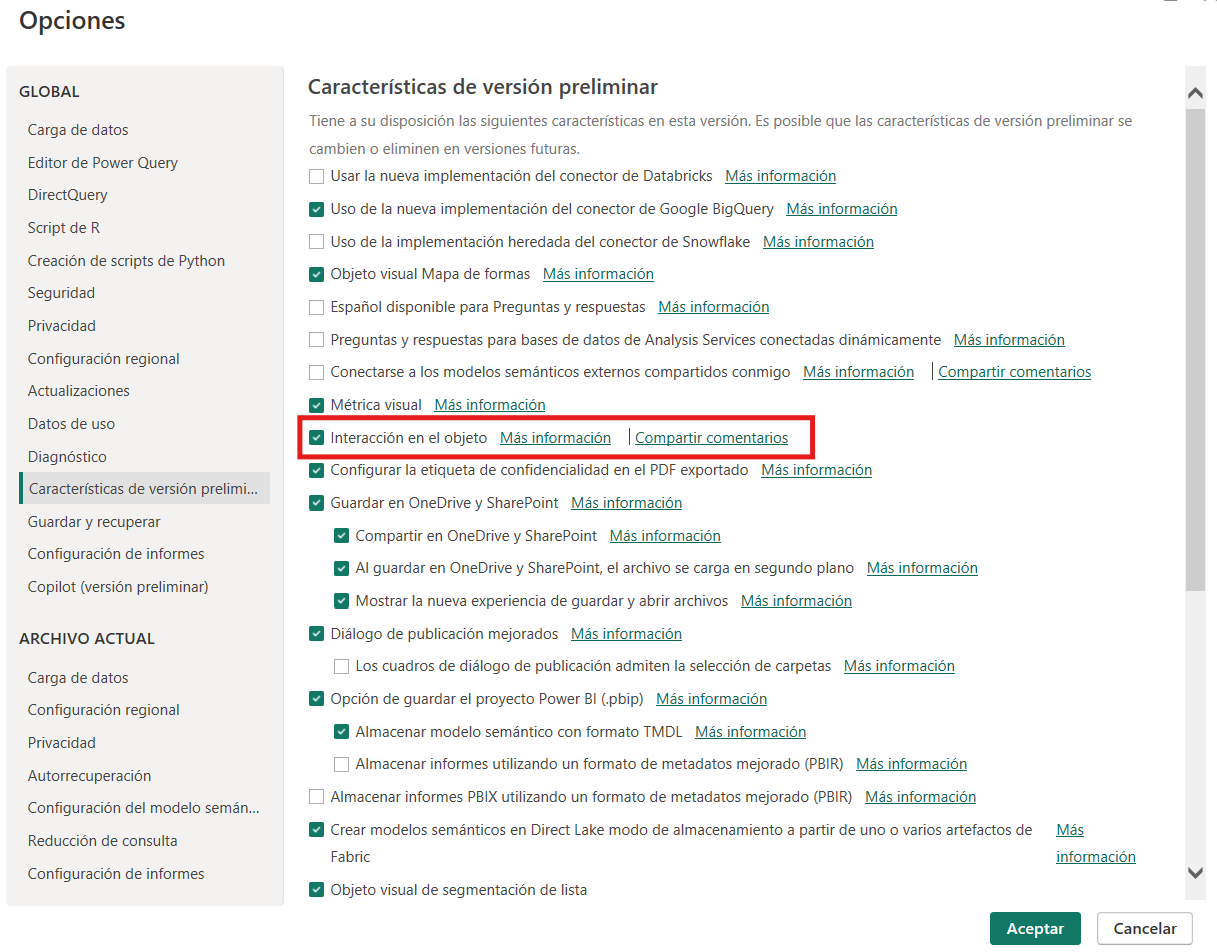Viewport: 1217px width, 952px height.
Task: Enable Español disponible para Preguntas y respuestas
Action: point(317,307)
